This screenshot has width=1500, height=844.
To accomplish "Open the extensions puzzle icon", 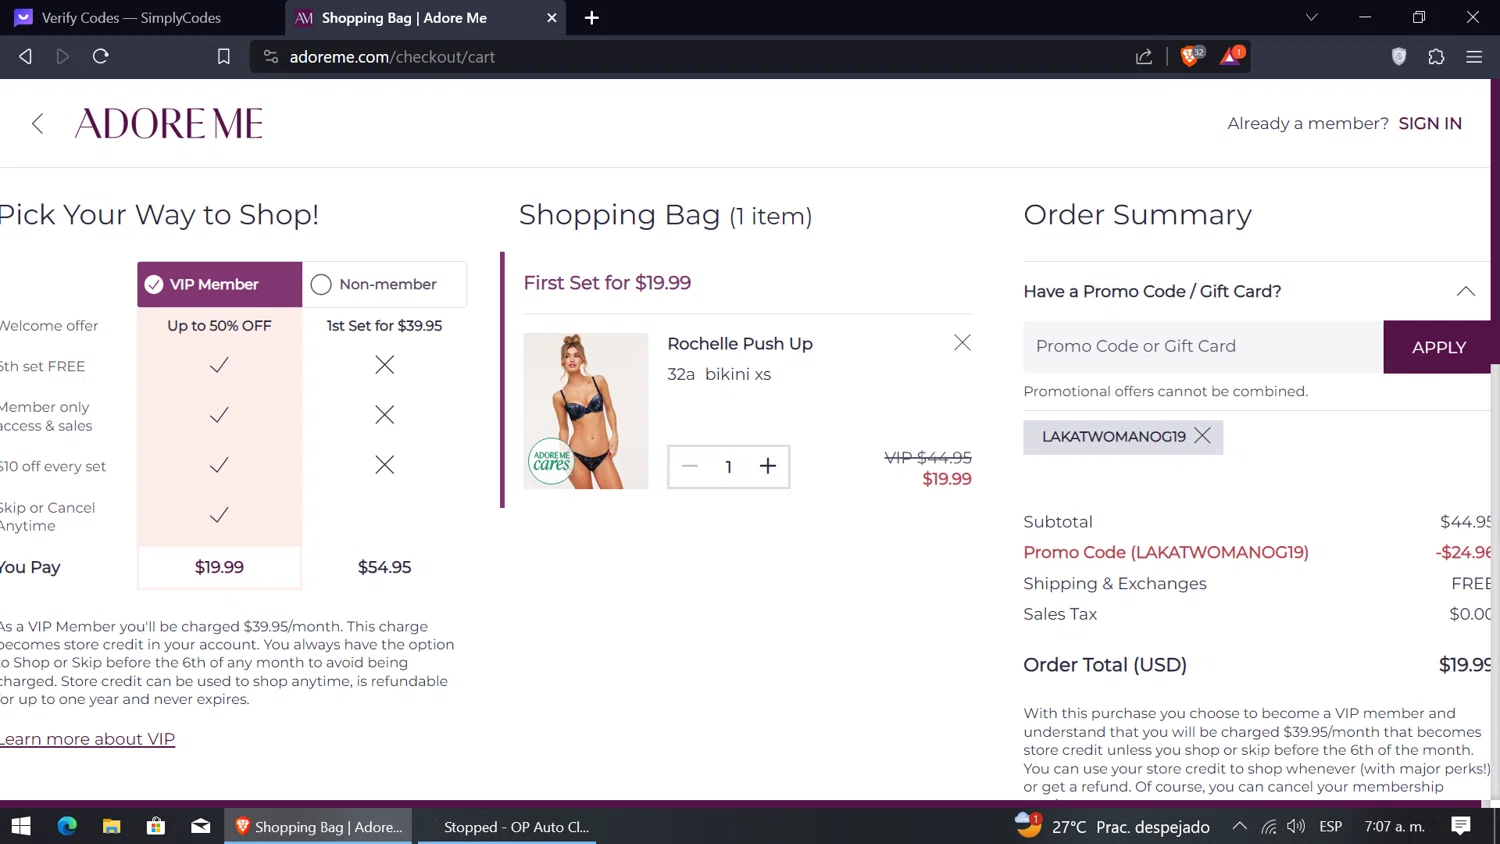I will 1436,57.
